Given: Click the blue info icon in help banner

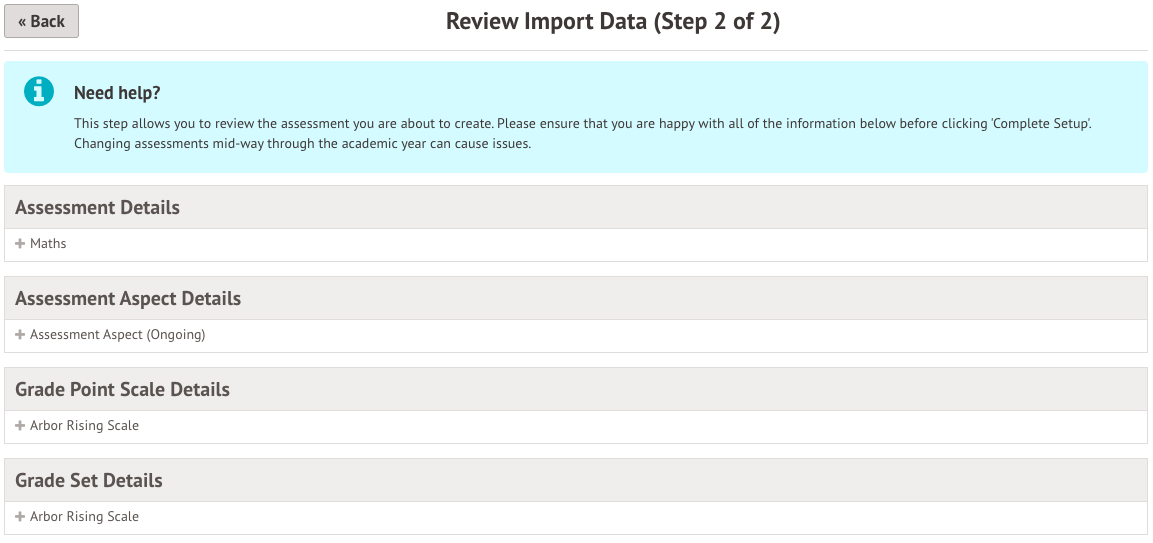Looking at the screenshot, I should [39, 92].
